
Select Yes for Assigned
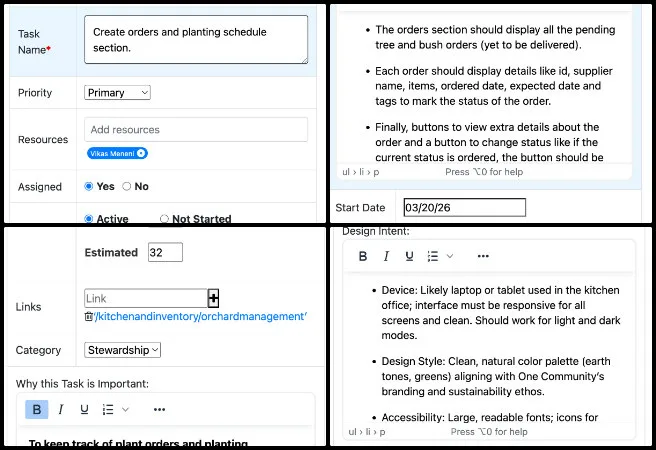click(x=90, y=186)
